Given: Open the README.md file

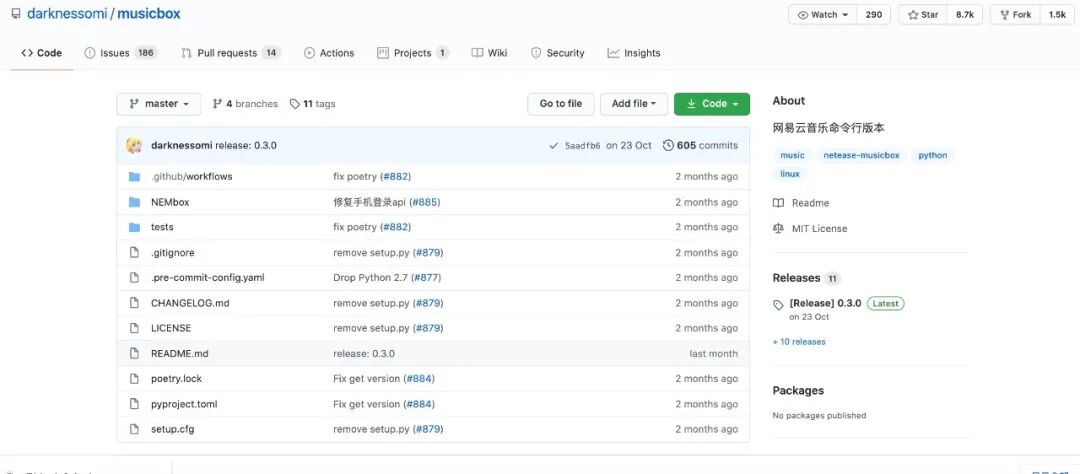Looking at the screenshot, I should [179, 353].
